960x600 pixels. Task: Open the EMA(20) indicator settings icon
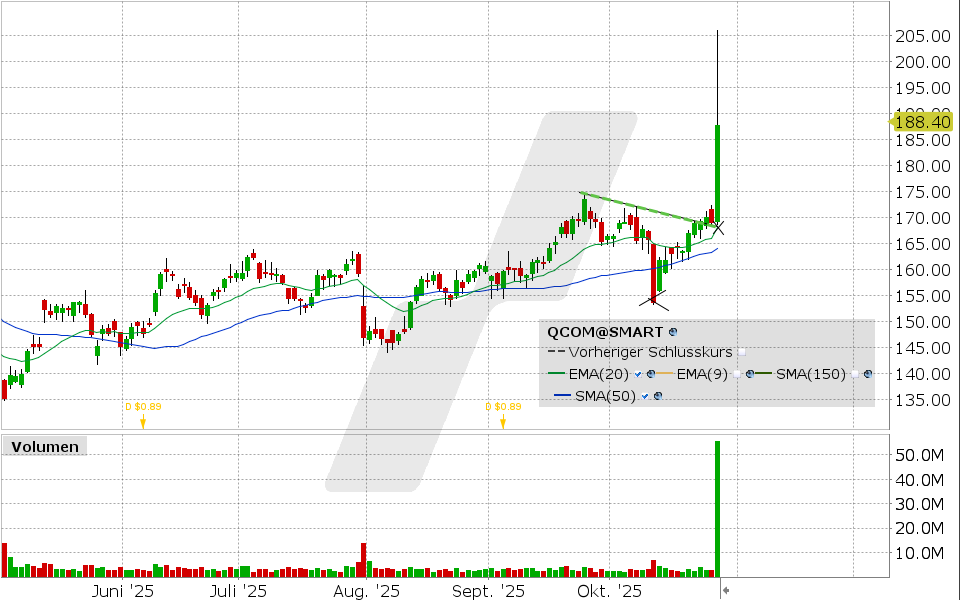coord(651,374)
